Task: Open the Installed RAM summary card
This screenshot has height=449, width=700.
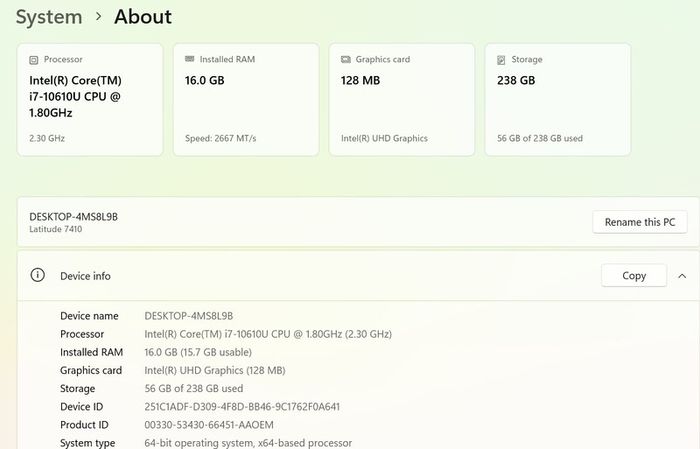Action: (x=246, y=100)
